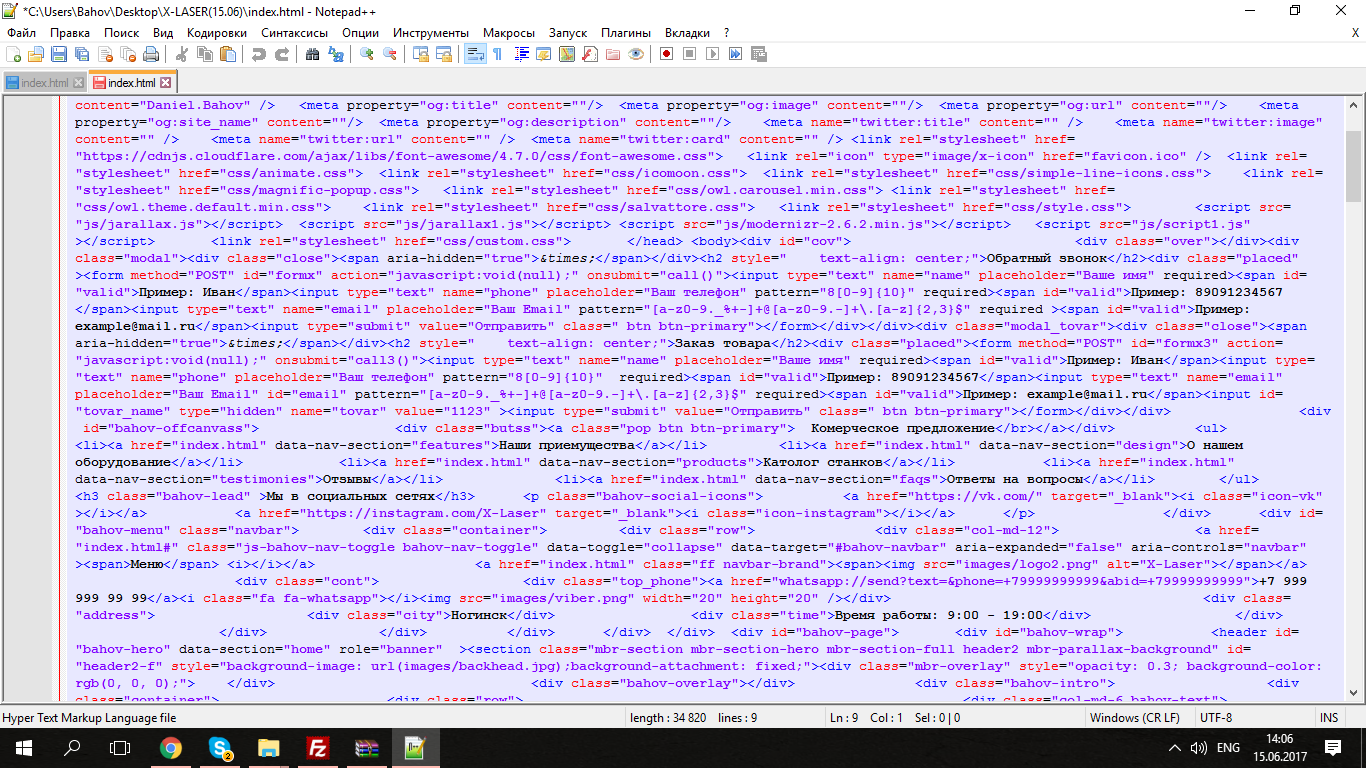1366x768 pixels.
Task: Click the scrollbar down arrow
Action: point(1354,691)
